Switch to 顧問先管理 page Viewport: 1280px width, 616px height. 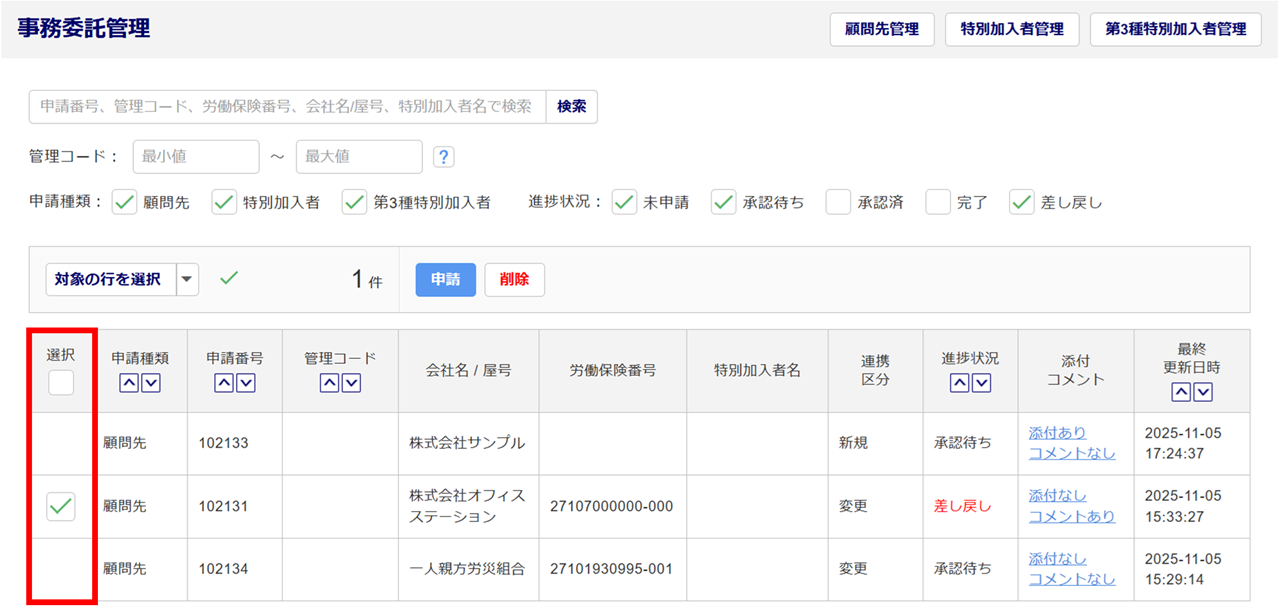click(881, 30)
